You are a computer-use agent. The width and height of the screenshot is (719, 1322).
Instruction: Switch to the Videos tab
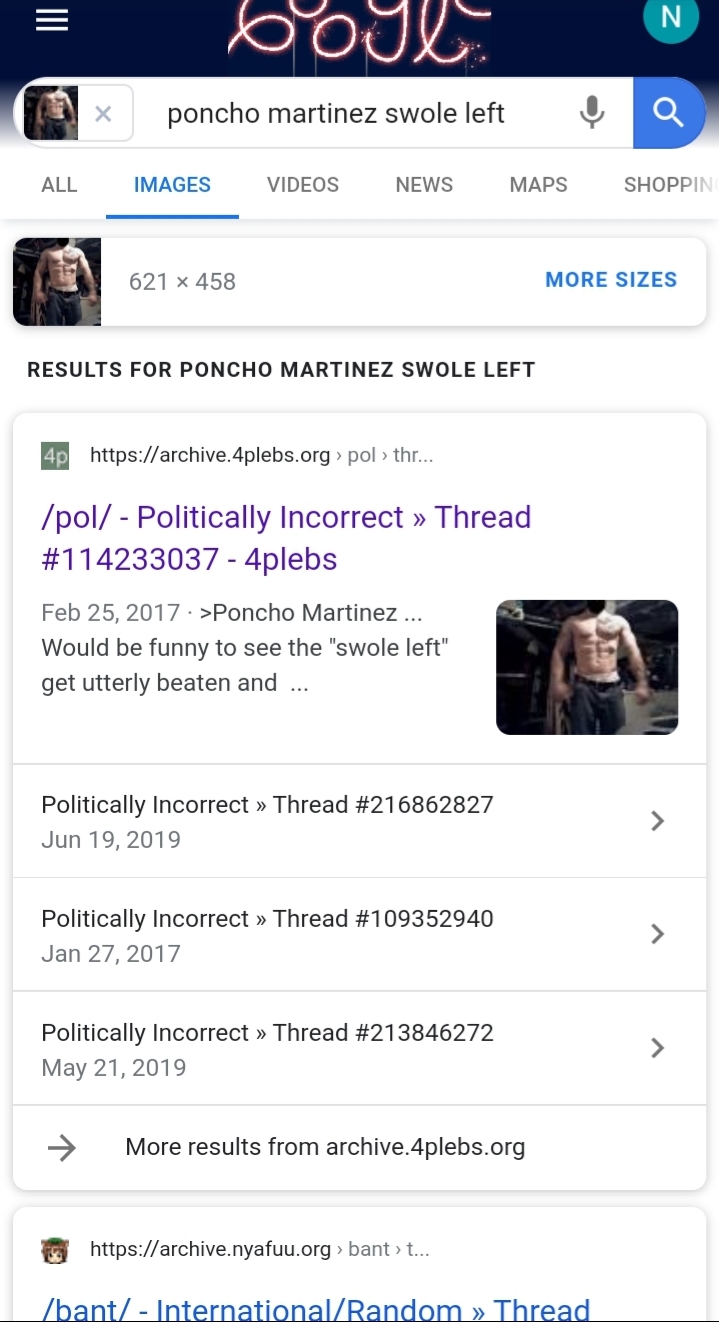coord(302,185)
